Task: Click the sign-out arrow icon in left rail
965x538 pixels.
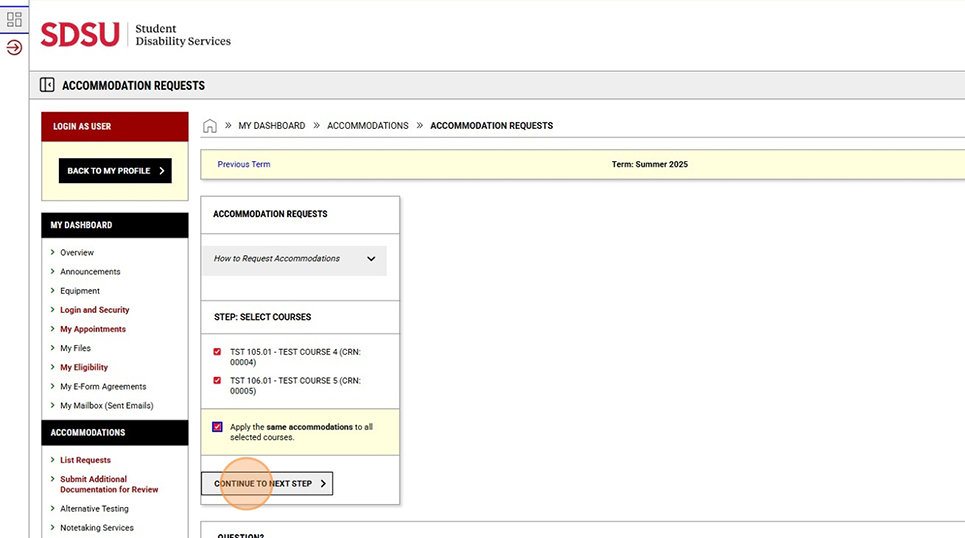Action: click(14, 47)
